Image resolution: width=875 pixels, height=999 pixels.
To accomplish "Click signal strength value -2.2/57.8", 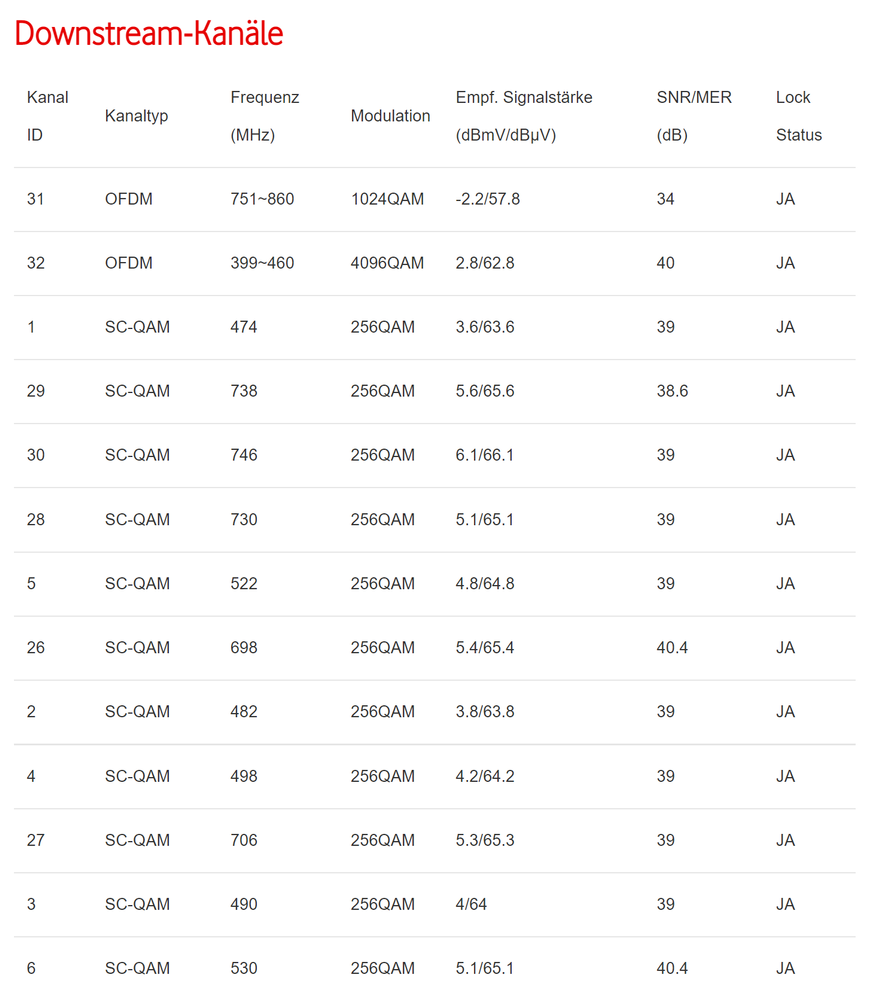I will pyautogui.click(x=488, y=199).
